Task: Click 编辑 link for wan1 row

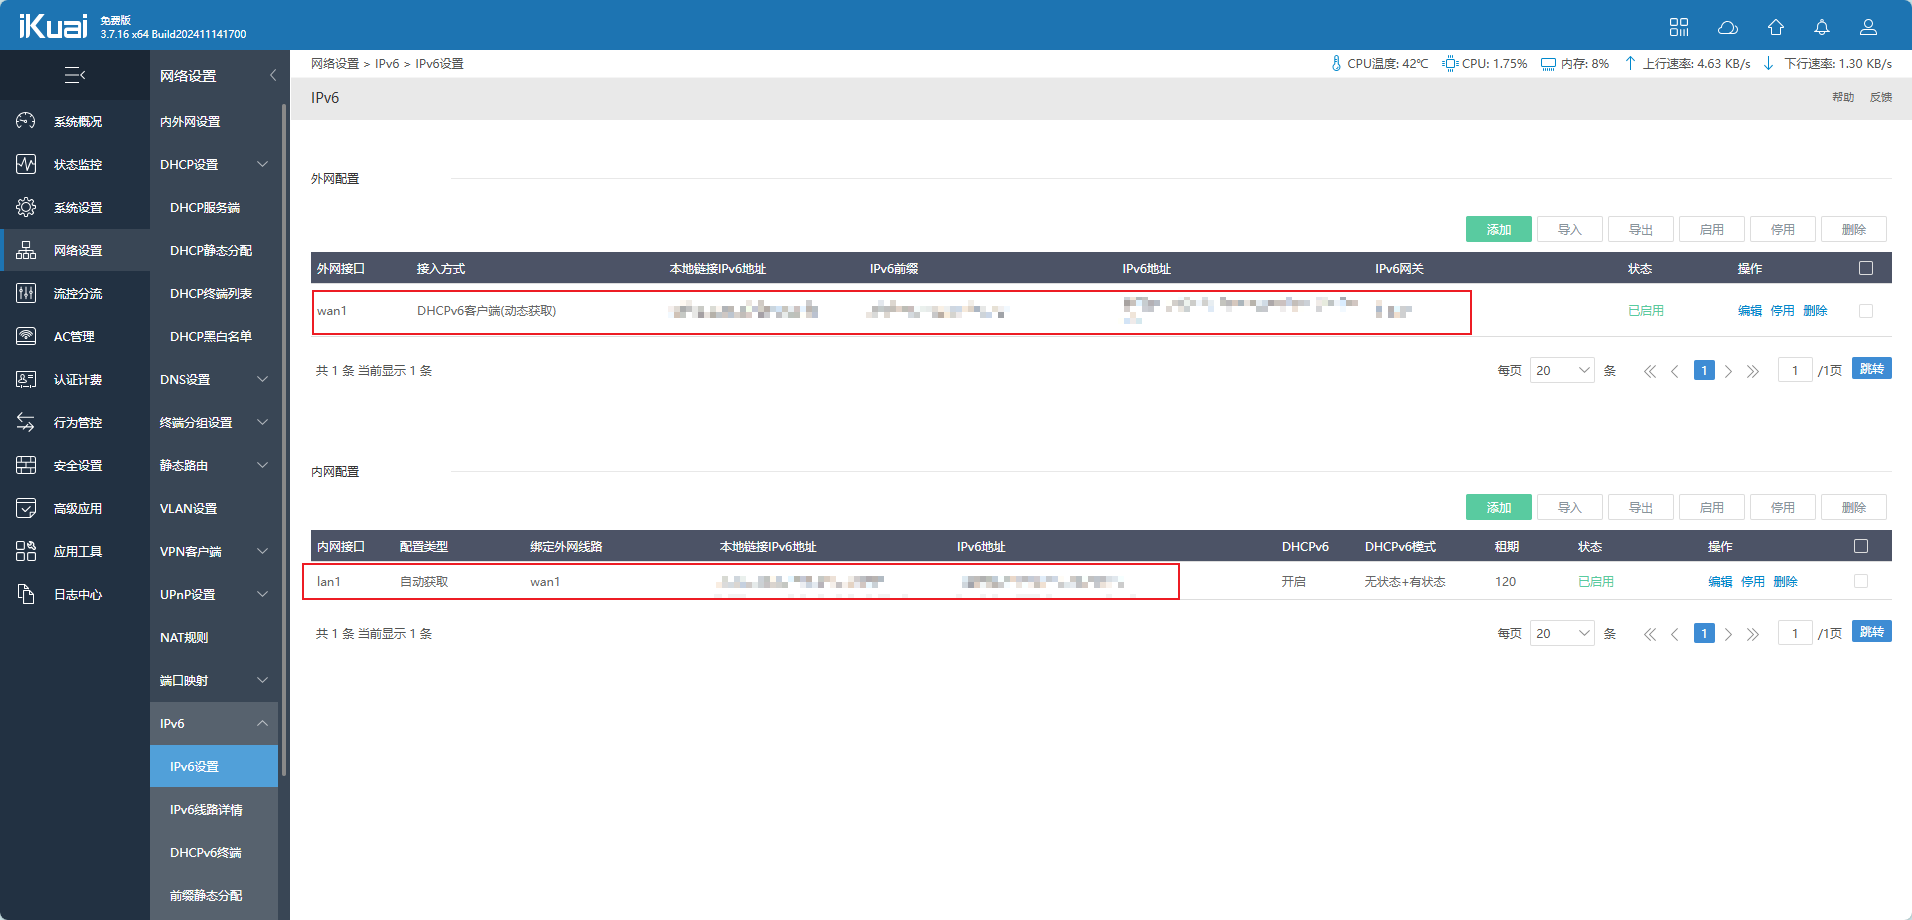Action: click(x=1749, y=311)
